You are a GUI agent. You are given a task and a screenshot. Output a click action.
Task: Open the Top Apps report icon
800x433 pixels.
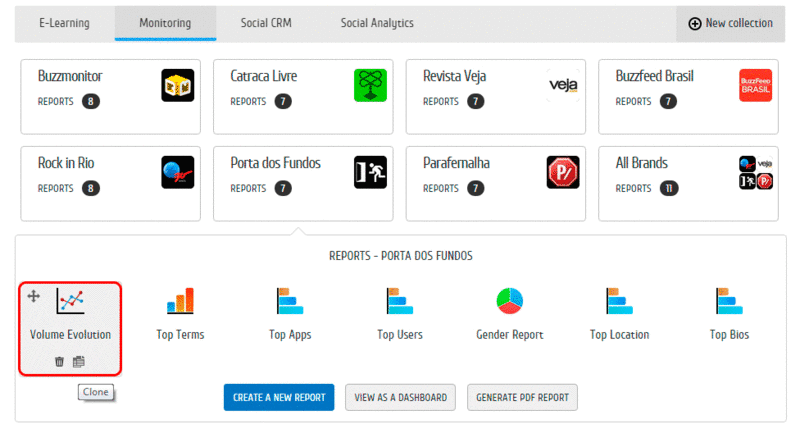coord(291,300)
